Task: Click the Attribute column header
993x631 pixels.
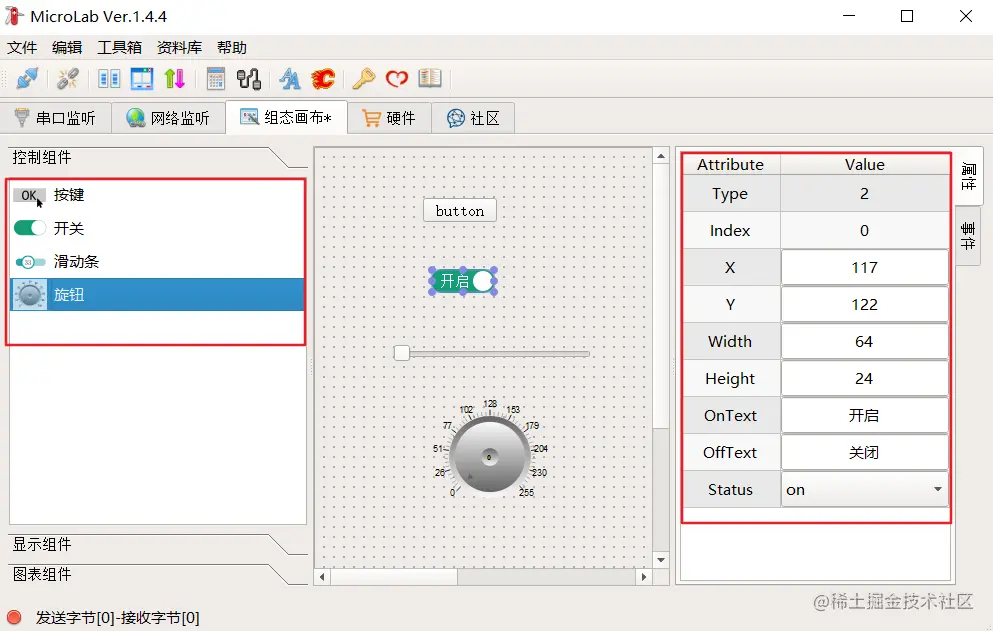Action: 731,165
